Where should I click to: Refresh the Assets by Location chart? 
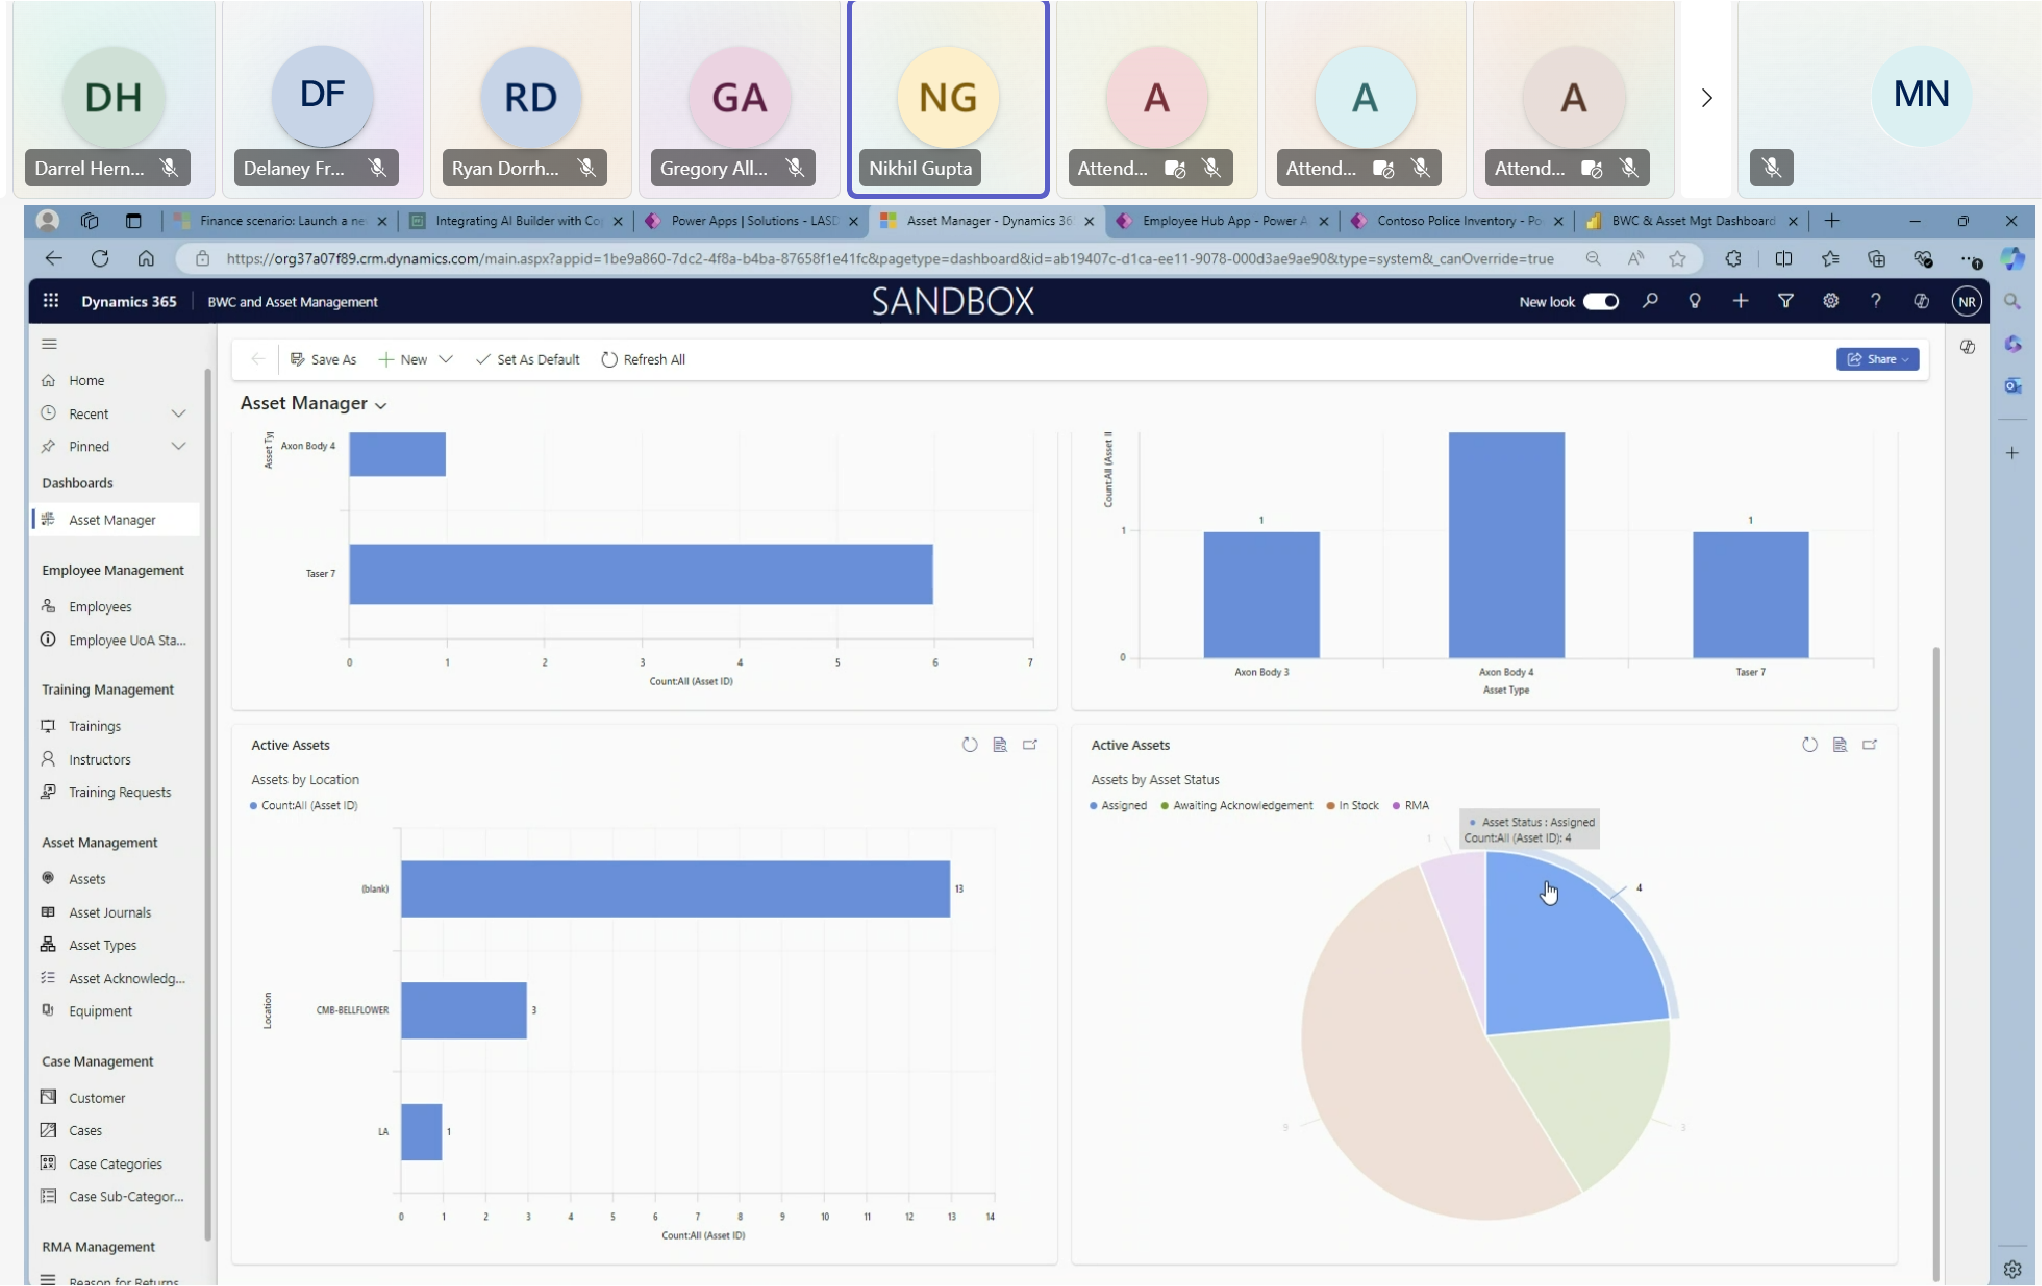coord(969,745)
